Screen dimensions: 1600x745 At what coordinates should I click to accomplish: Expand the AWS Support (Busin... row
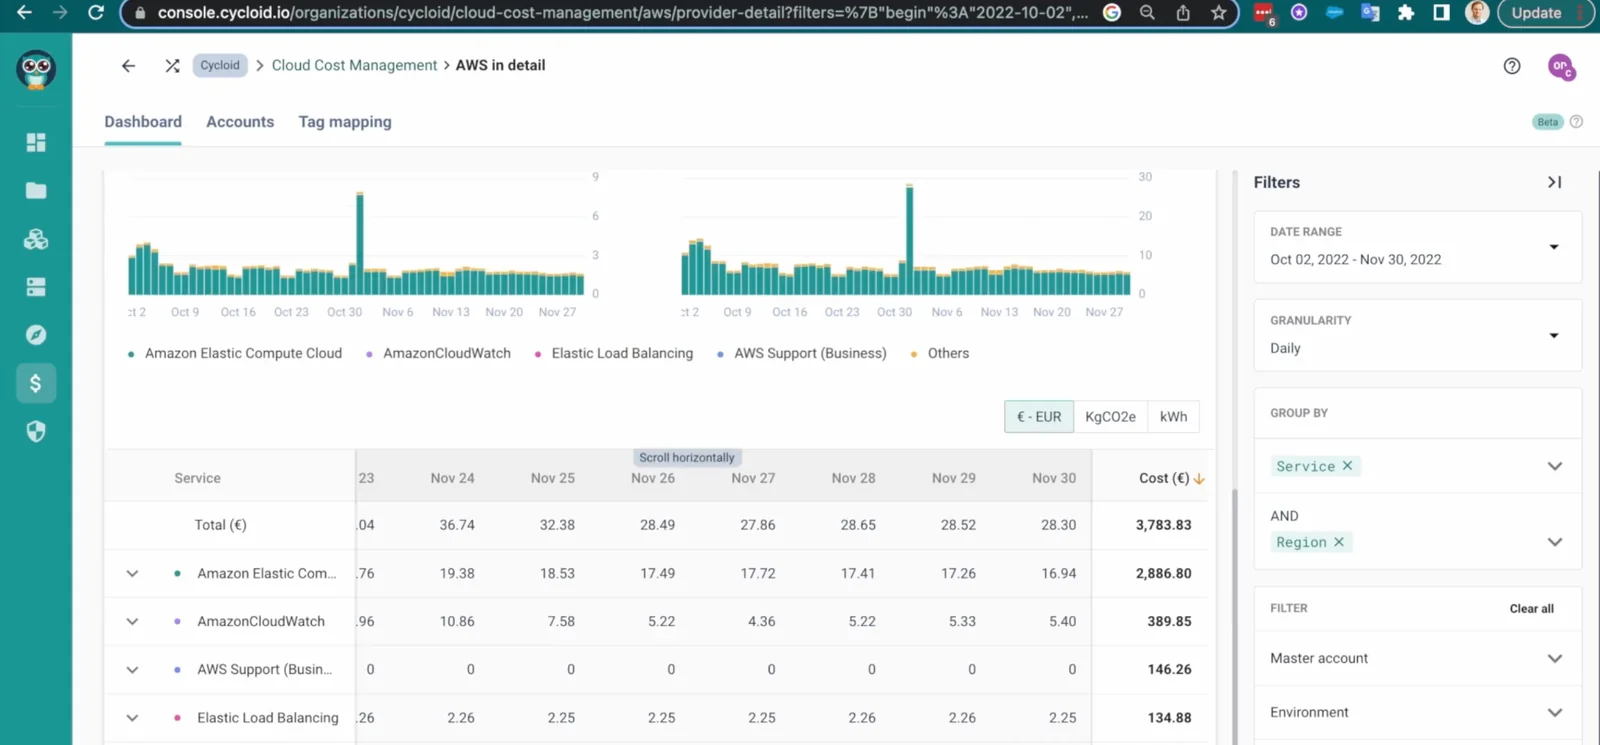(x=132, y=670)
